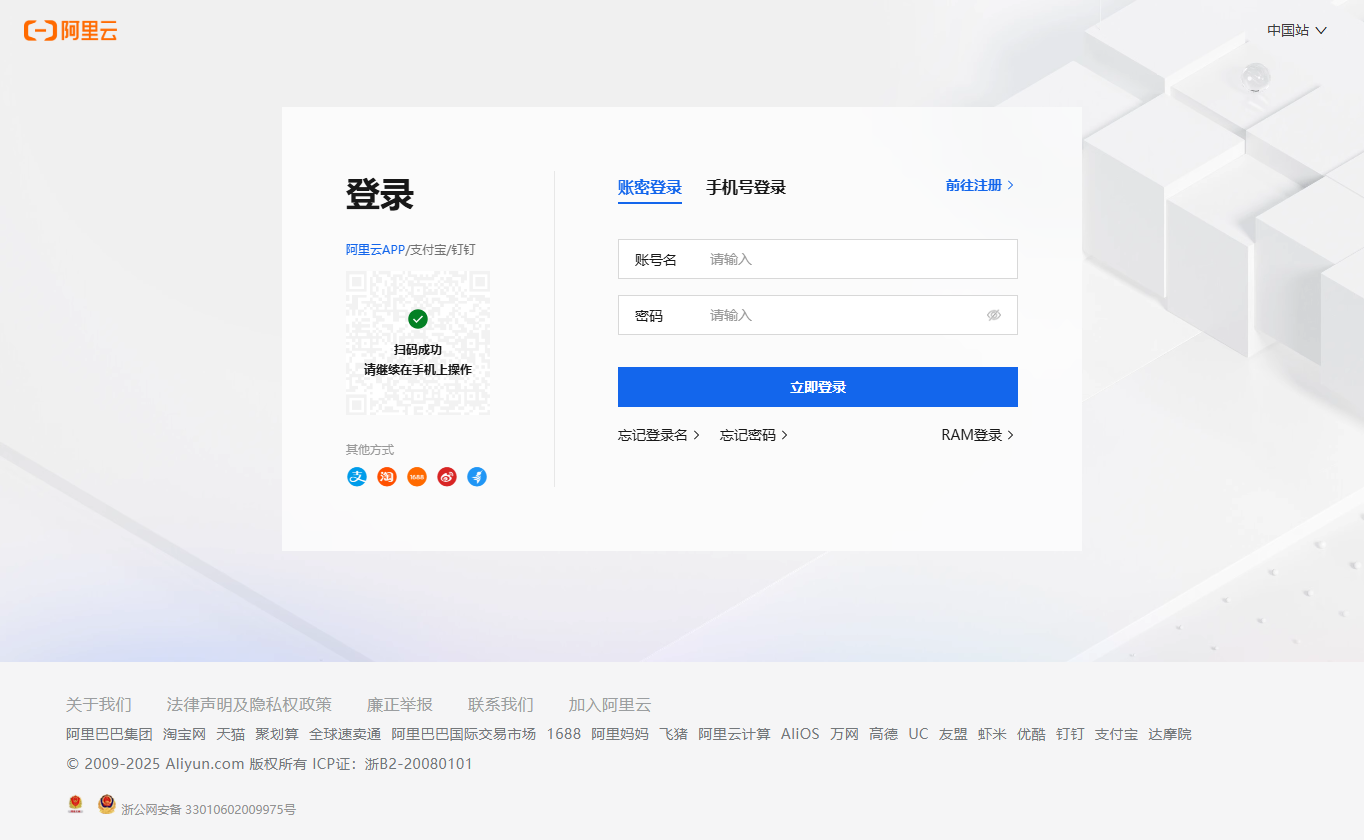
Task: Toggle password visibility with the eye icon
Action: click(x=994, y=315)
